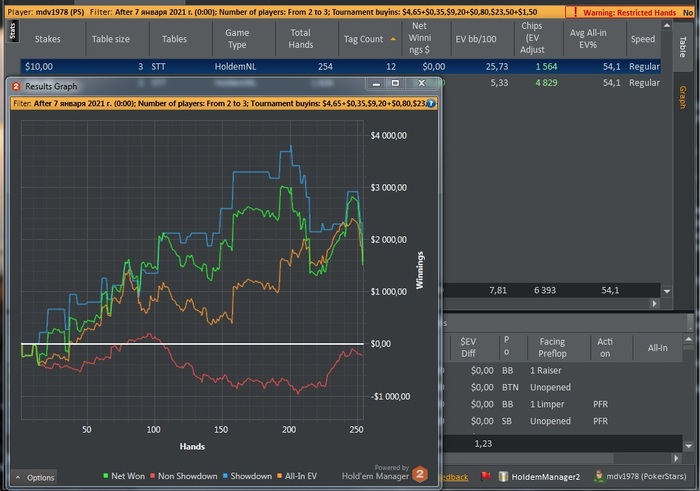Click the main filter description bar
The height and width of the screenshot is (491, 700).
click(284, 12)
